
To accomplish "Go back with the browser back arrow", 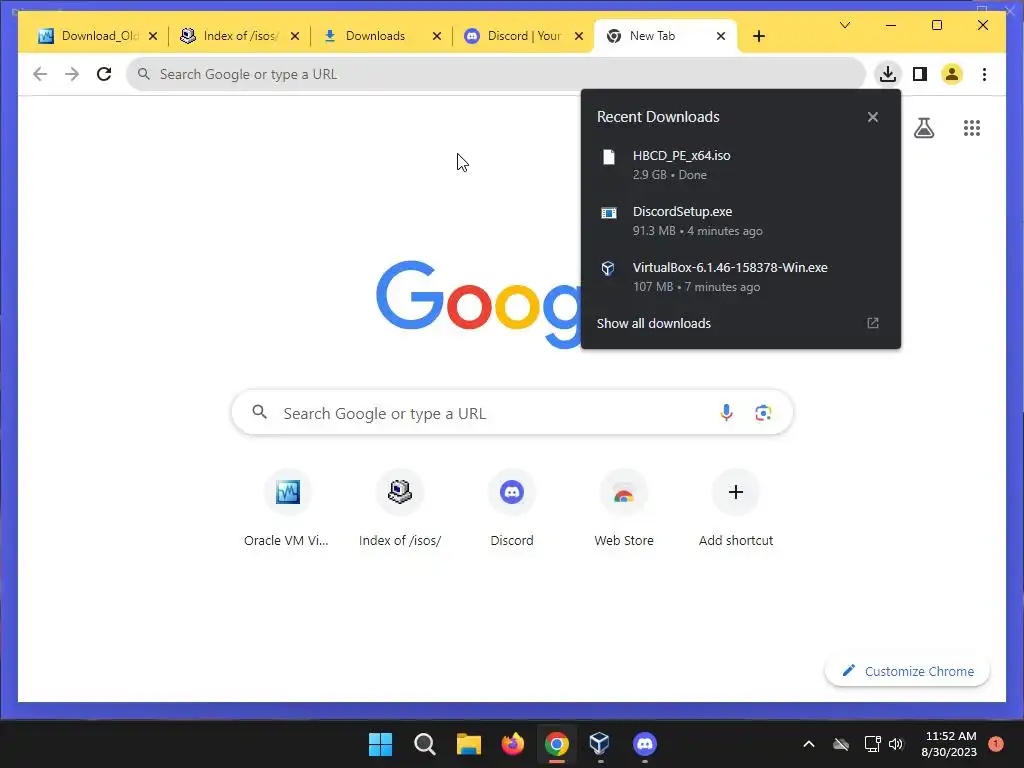I will pos(40,74).
